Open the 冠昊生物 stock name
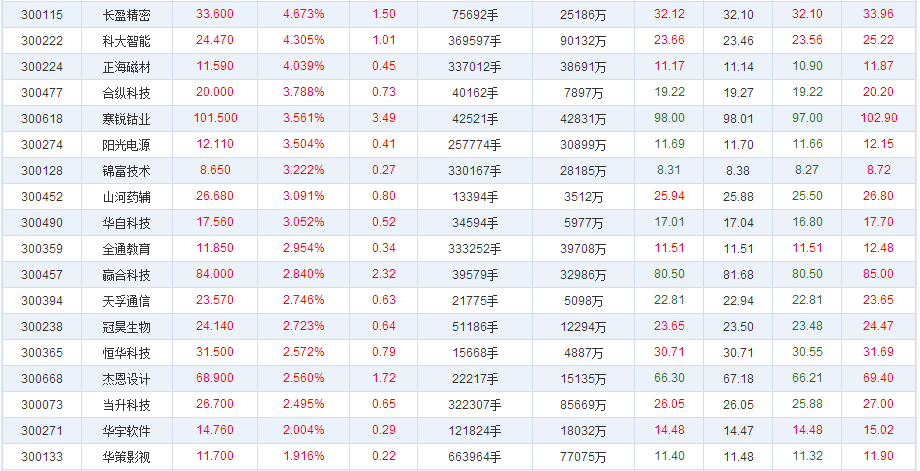Viewport: 920px width, 471px height. coord(126,327)
